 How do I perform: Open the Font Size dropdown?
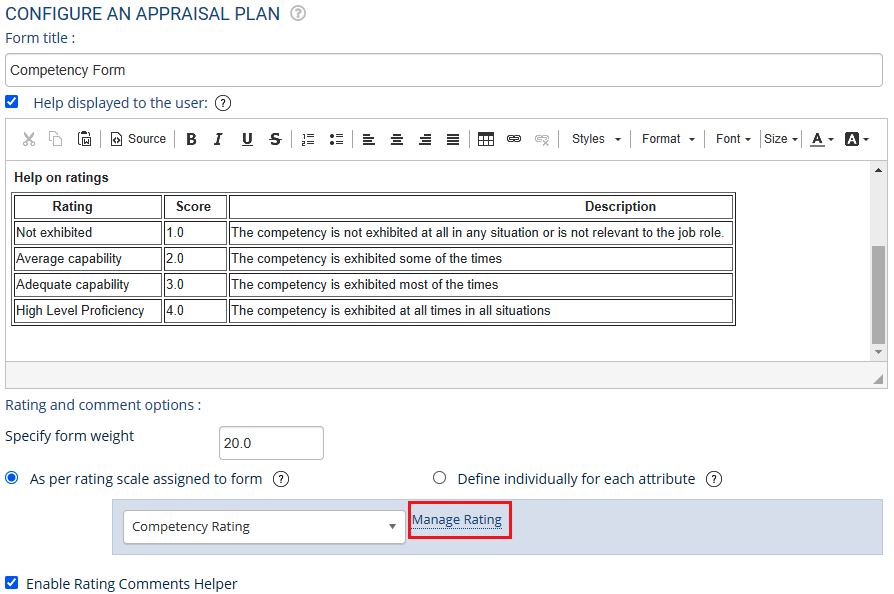coord(781,140)
